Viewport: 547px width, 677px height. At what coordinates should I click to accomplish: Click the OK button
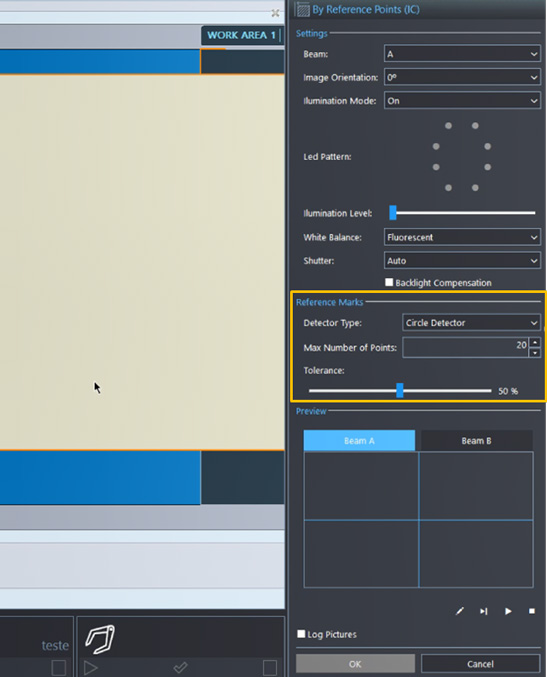pyautogui.click(x=355, y=664)
